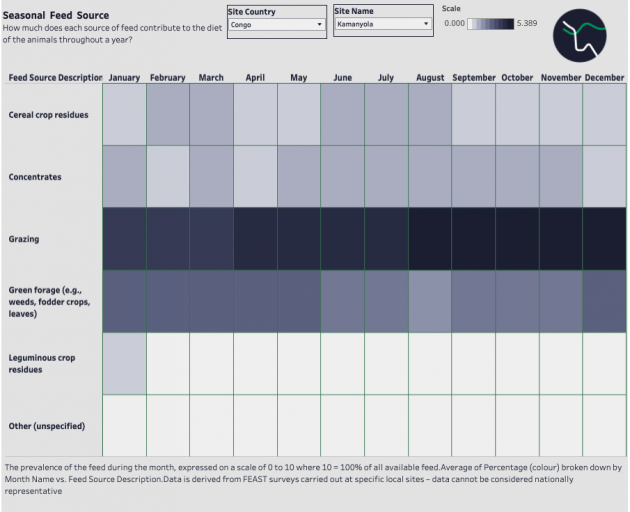Image resolution: width=630 pixels, height=512 pixels.
Task: Click the Feed Source Description header
Action: [55, 78]
